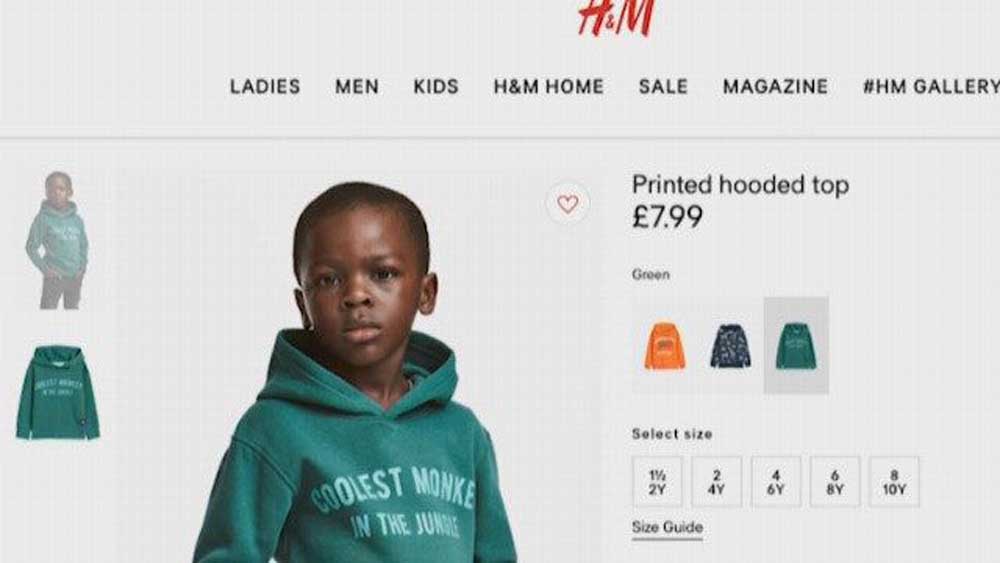Choose size 1½-2Y
1000x563 pixels.
coord(658,482)
